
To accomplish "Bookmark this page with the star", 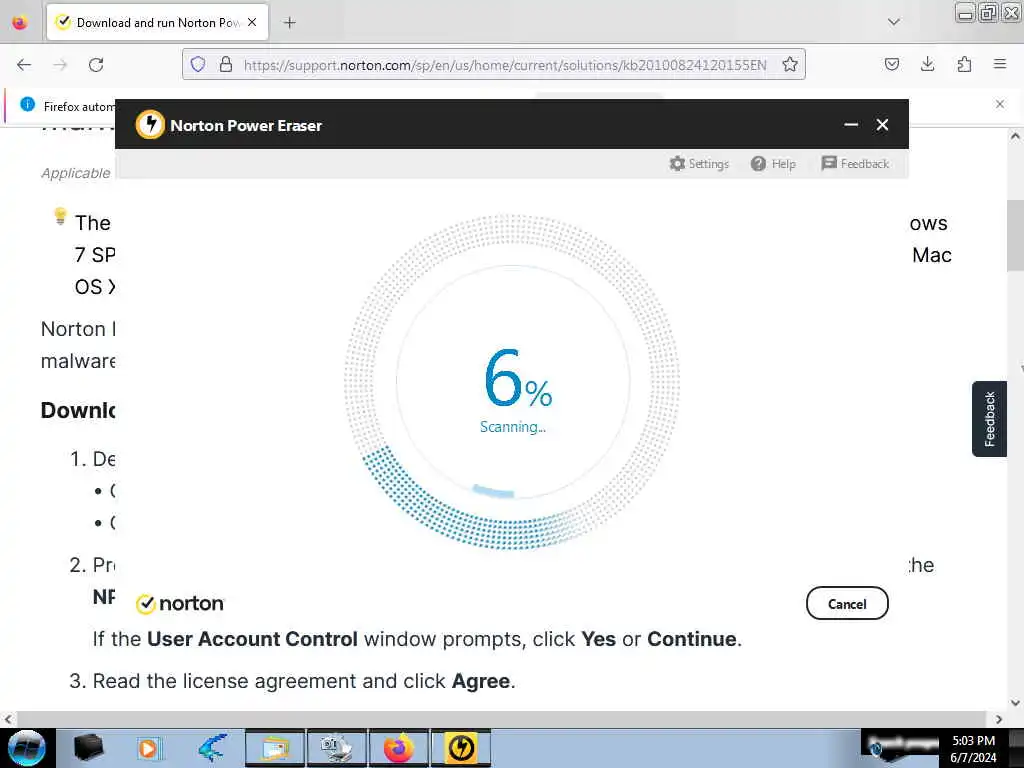I will pyautogui.click(x=790, y=64).
